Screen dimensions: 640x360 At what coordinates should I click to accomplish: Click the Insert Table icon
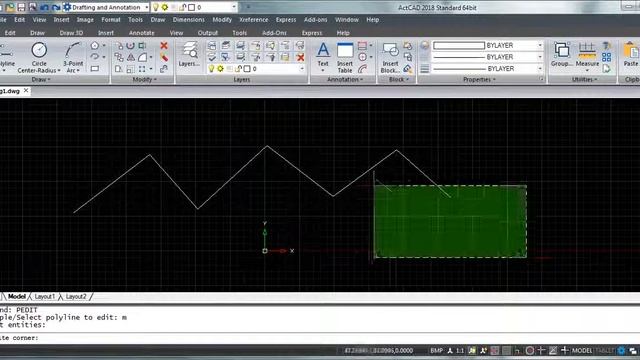coord(345,57)
